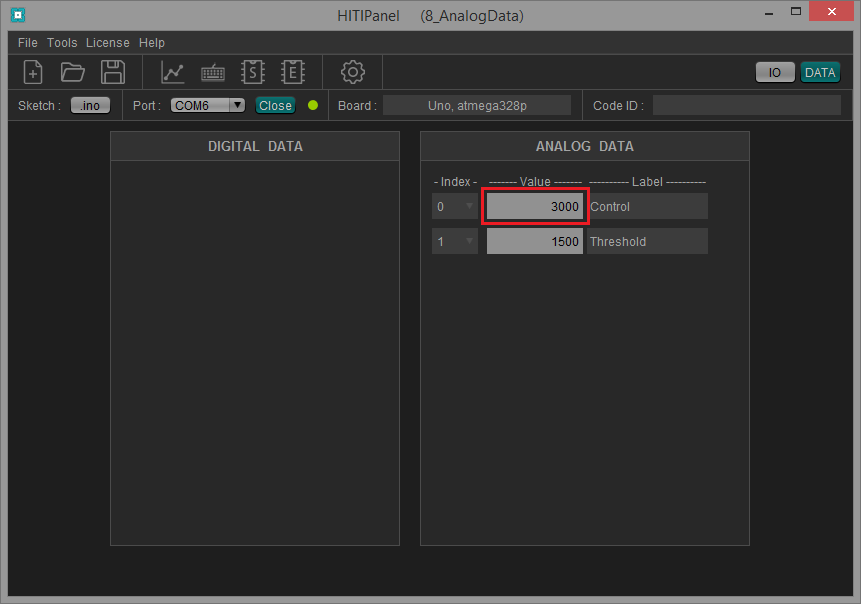Viewport: 861px width, 604px height.
Task: Click the DIGITAL DATA panel header
Action: click(x=255, y=146)
